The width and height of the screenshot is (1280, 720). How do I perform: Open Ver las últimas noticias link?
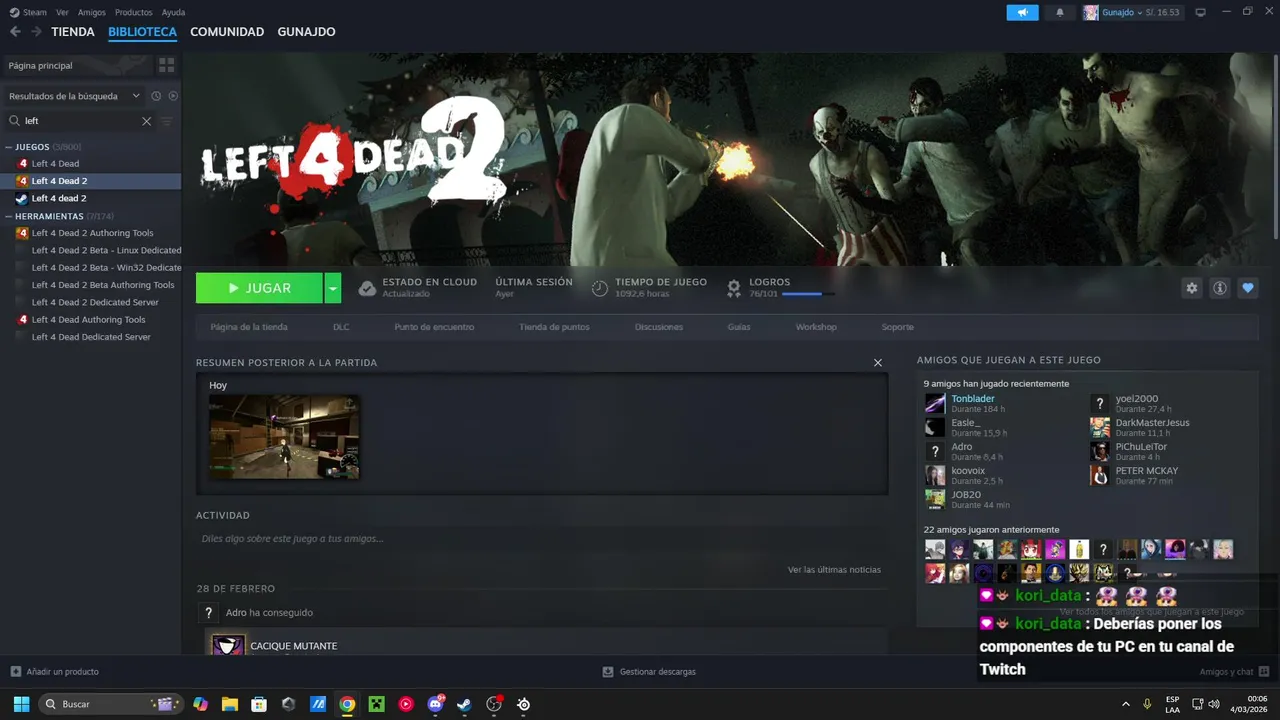click(x=834, y=570)
